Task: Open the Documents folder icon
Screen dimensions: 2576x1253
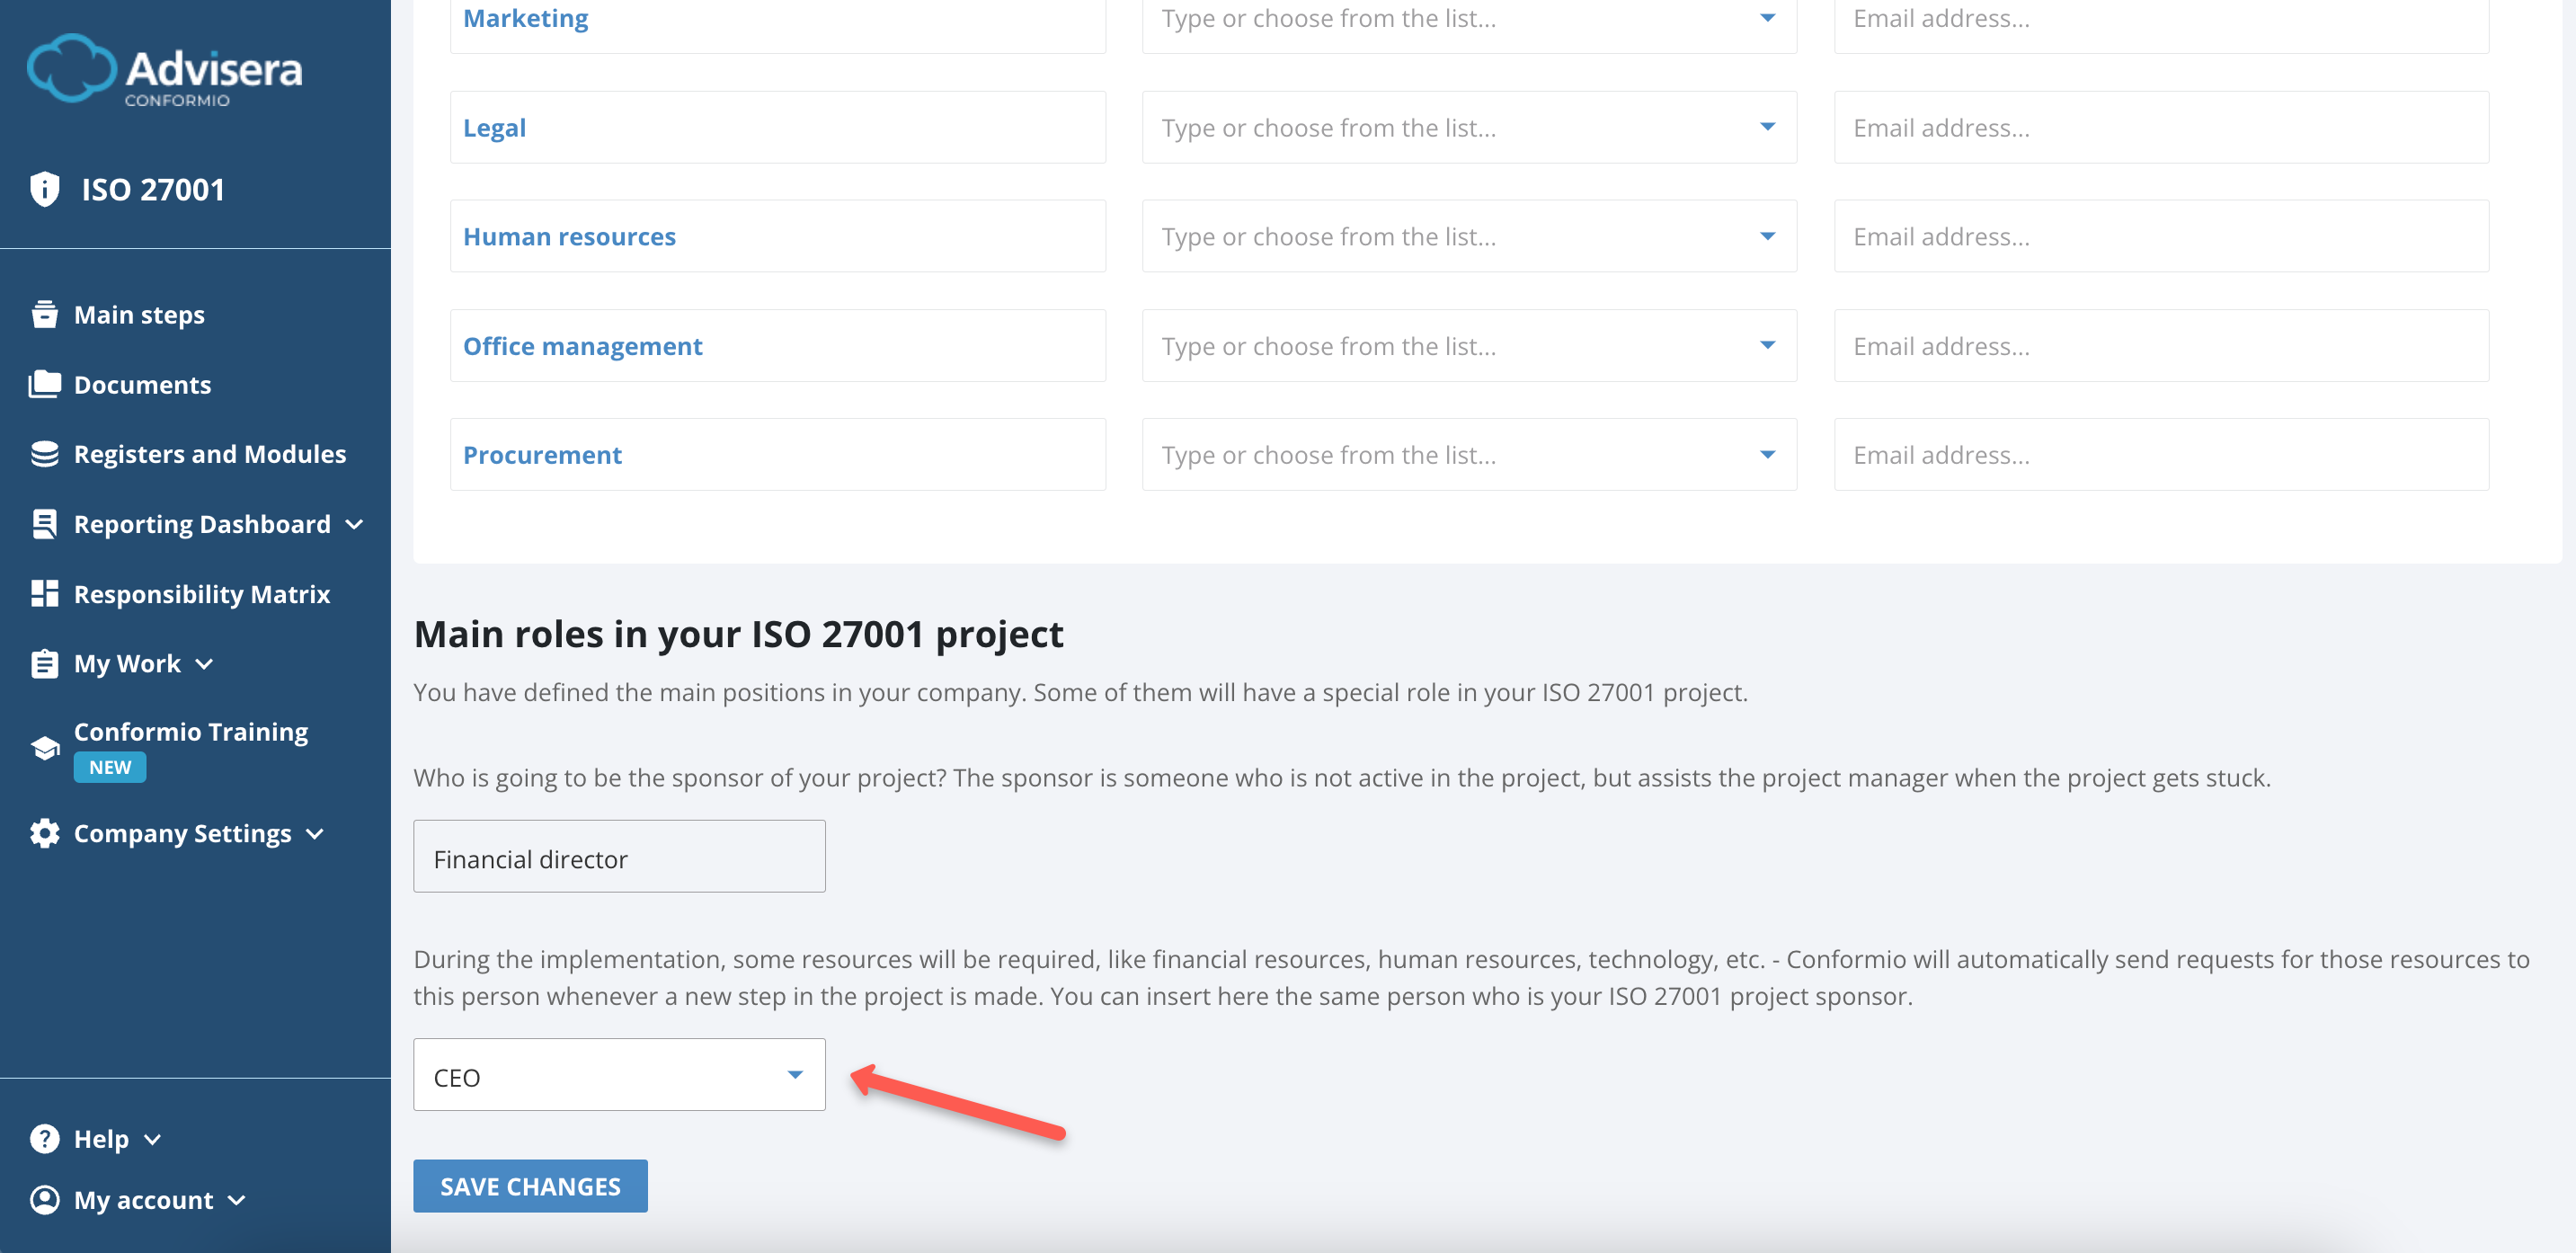Action: (x=45, y=383)
